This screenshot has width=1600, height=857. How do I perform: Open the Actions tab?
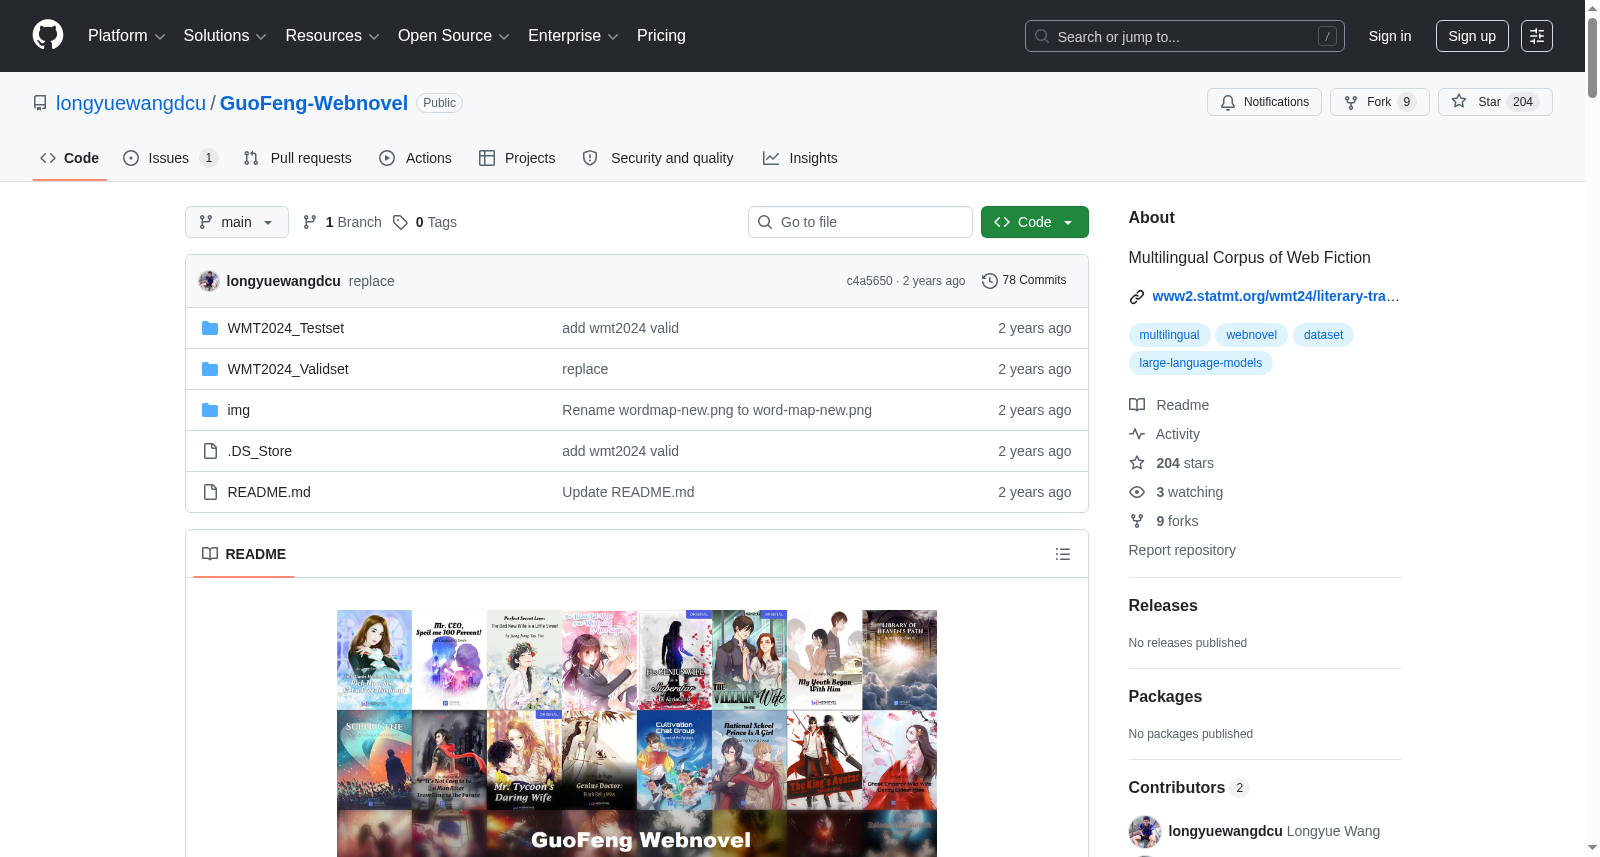pyautogui.click(x=415, y=158)
